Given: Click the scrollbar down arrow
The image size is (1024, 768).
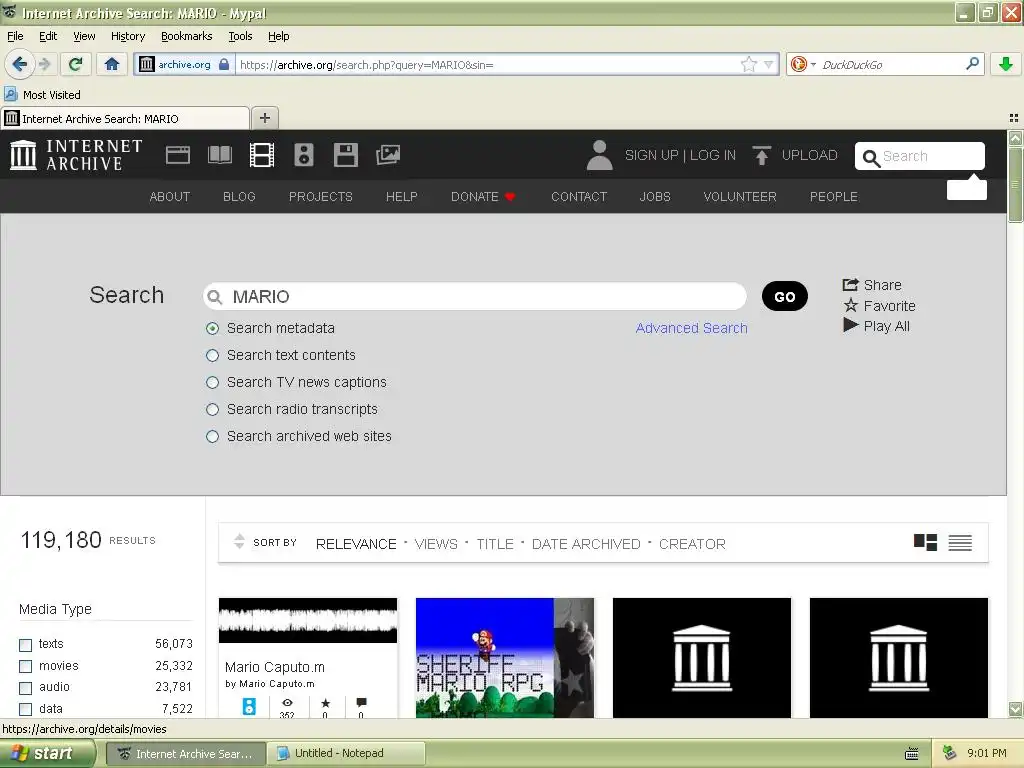Looking at the screenshot, I should click(x=1015, y=709).
